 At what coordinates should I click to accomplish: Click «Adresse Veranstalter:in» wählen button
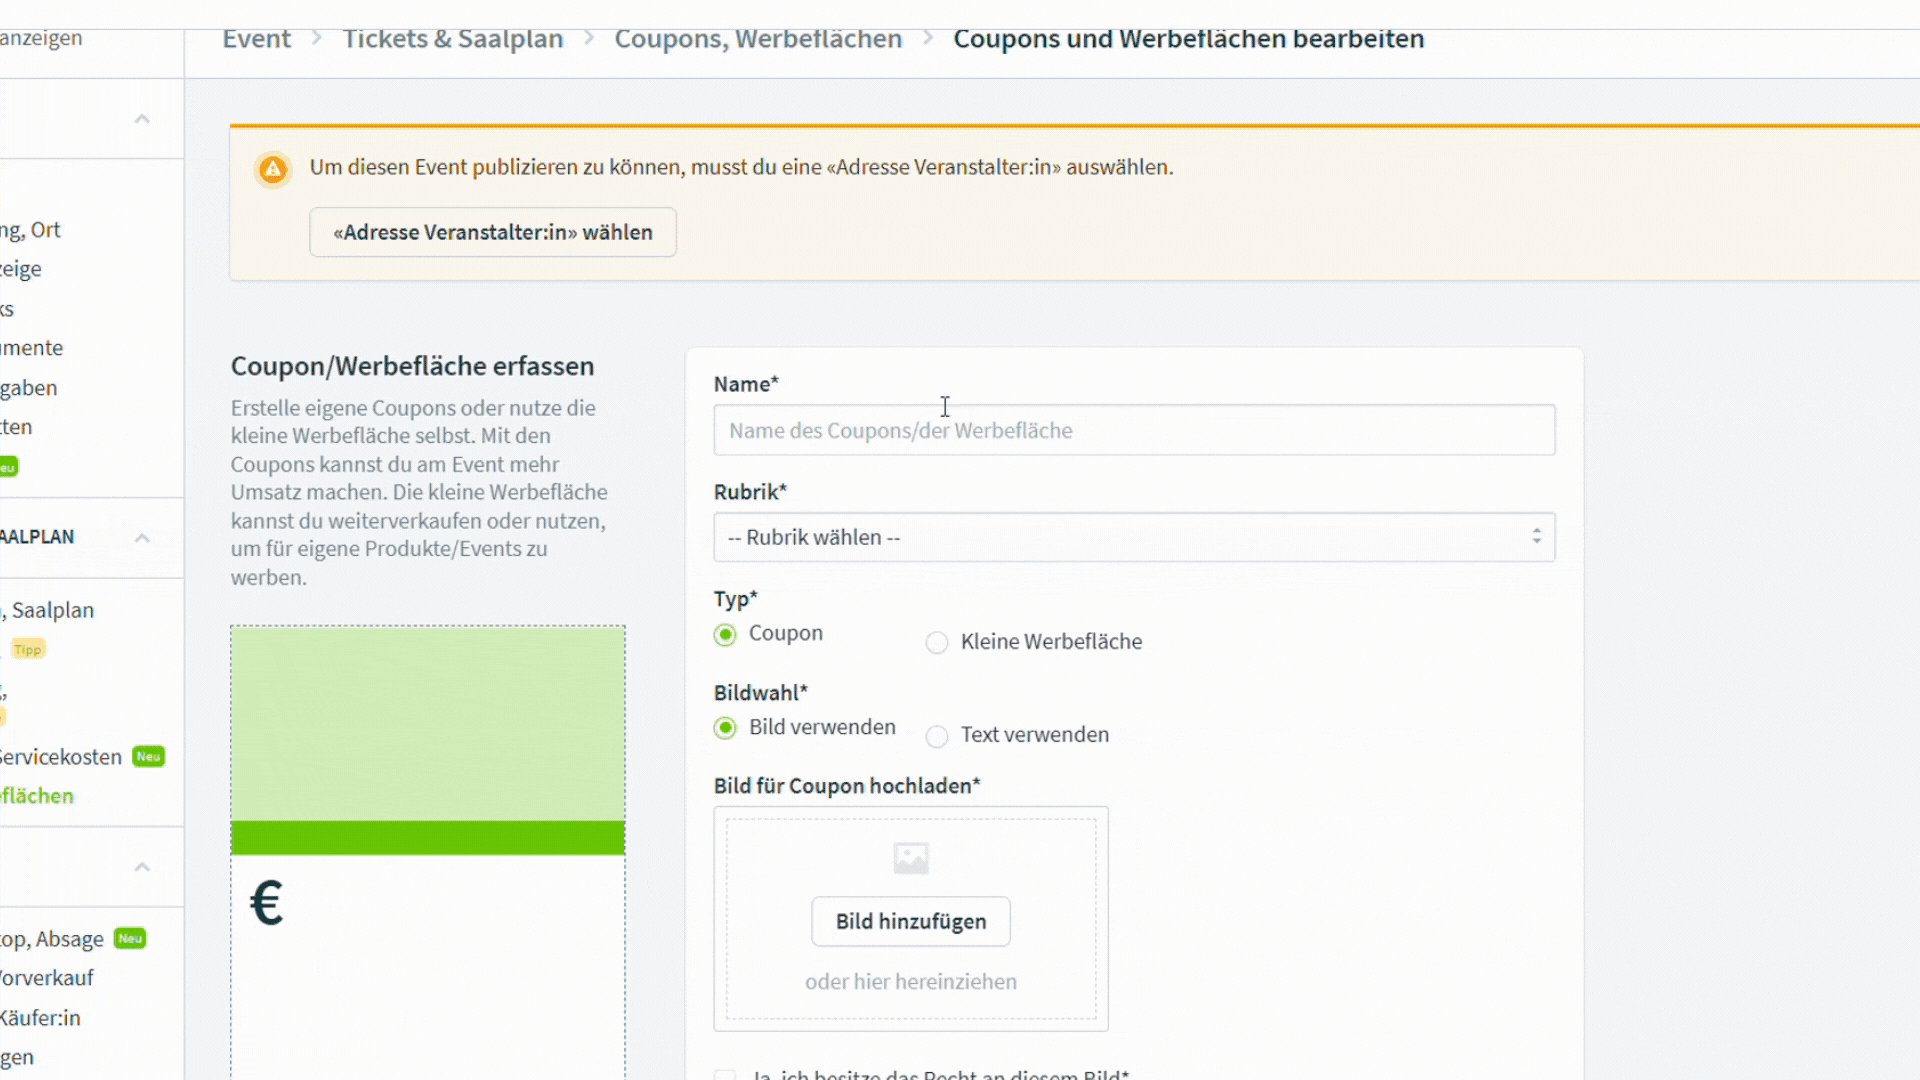tap(492, 232)
